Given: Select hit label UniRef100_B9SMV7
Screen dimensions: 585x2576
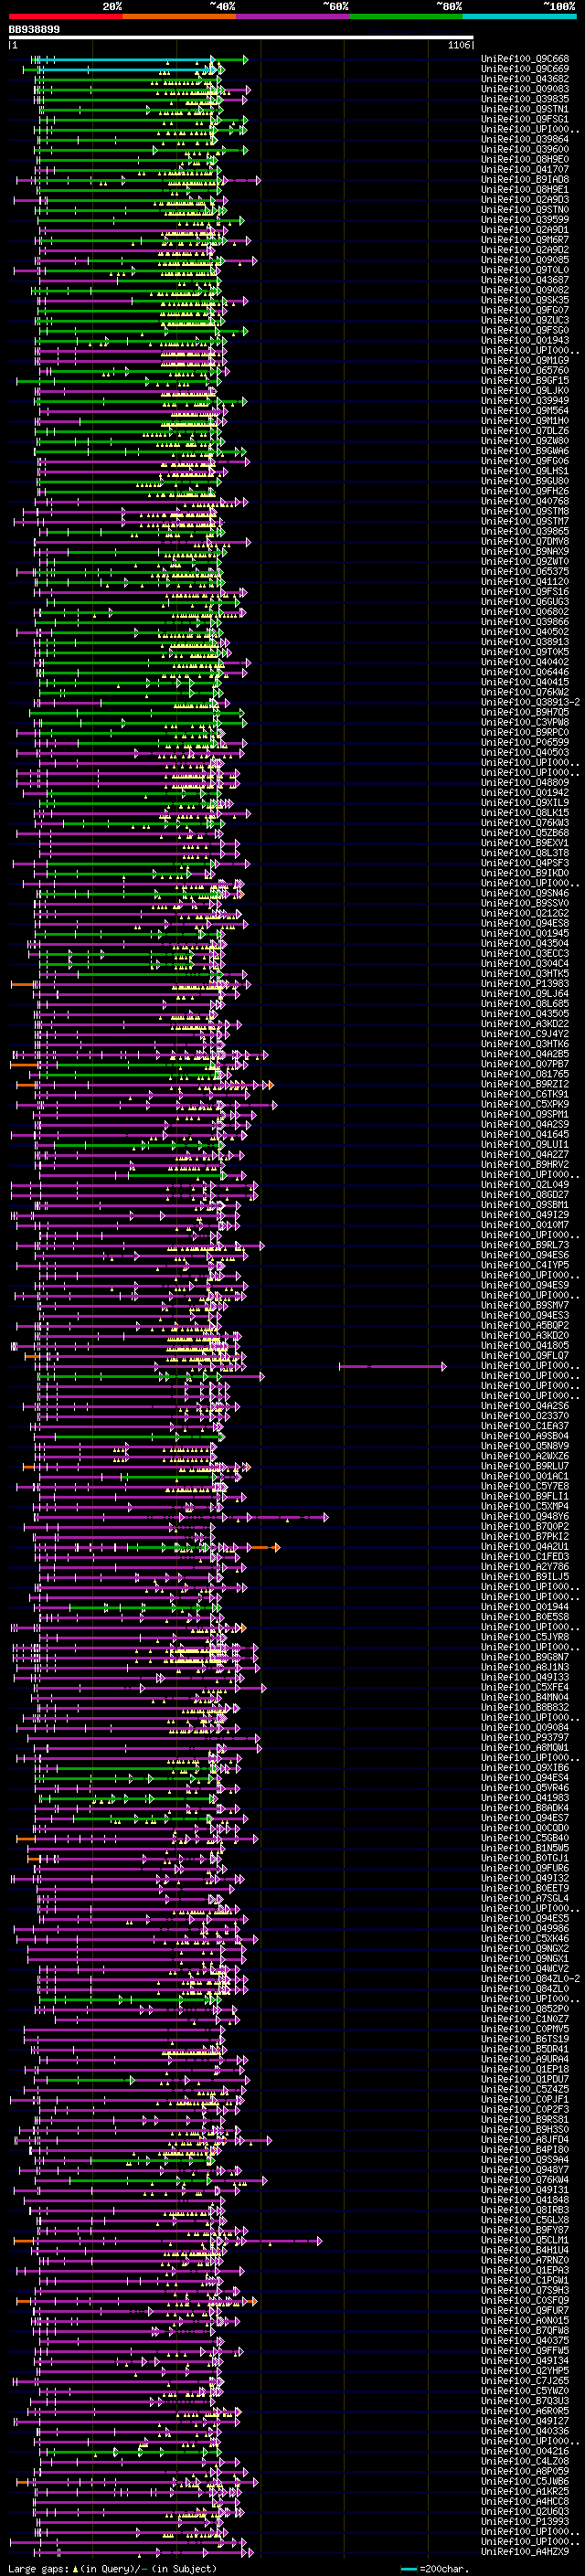Looking at the screenshot, I should 525,1306.
